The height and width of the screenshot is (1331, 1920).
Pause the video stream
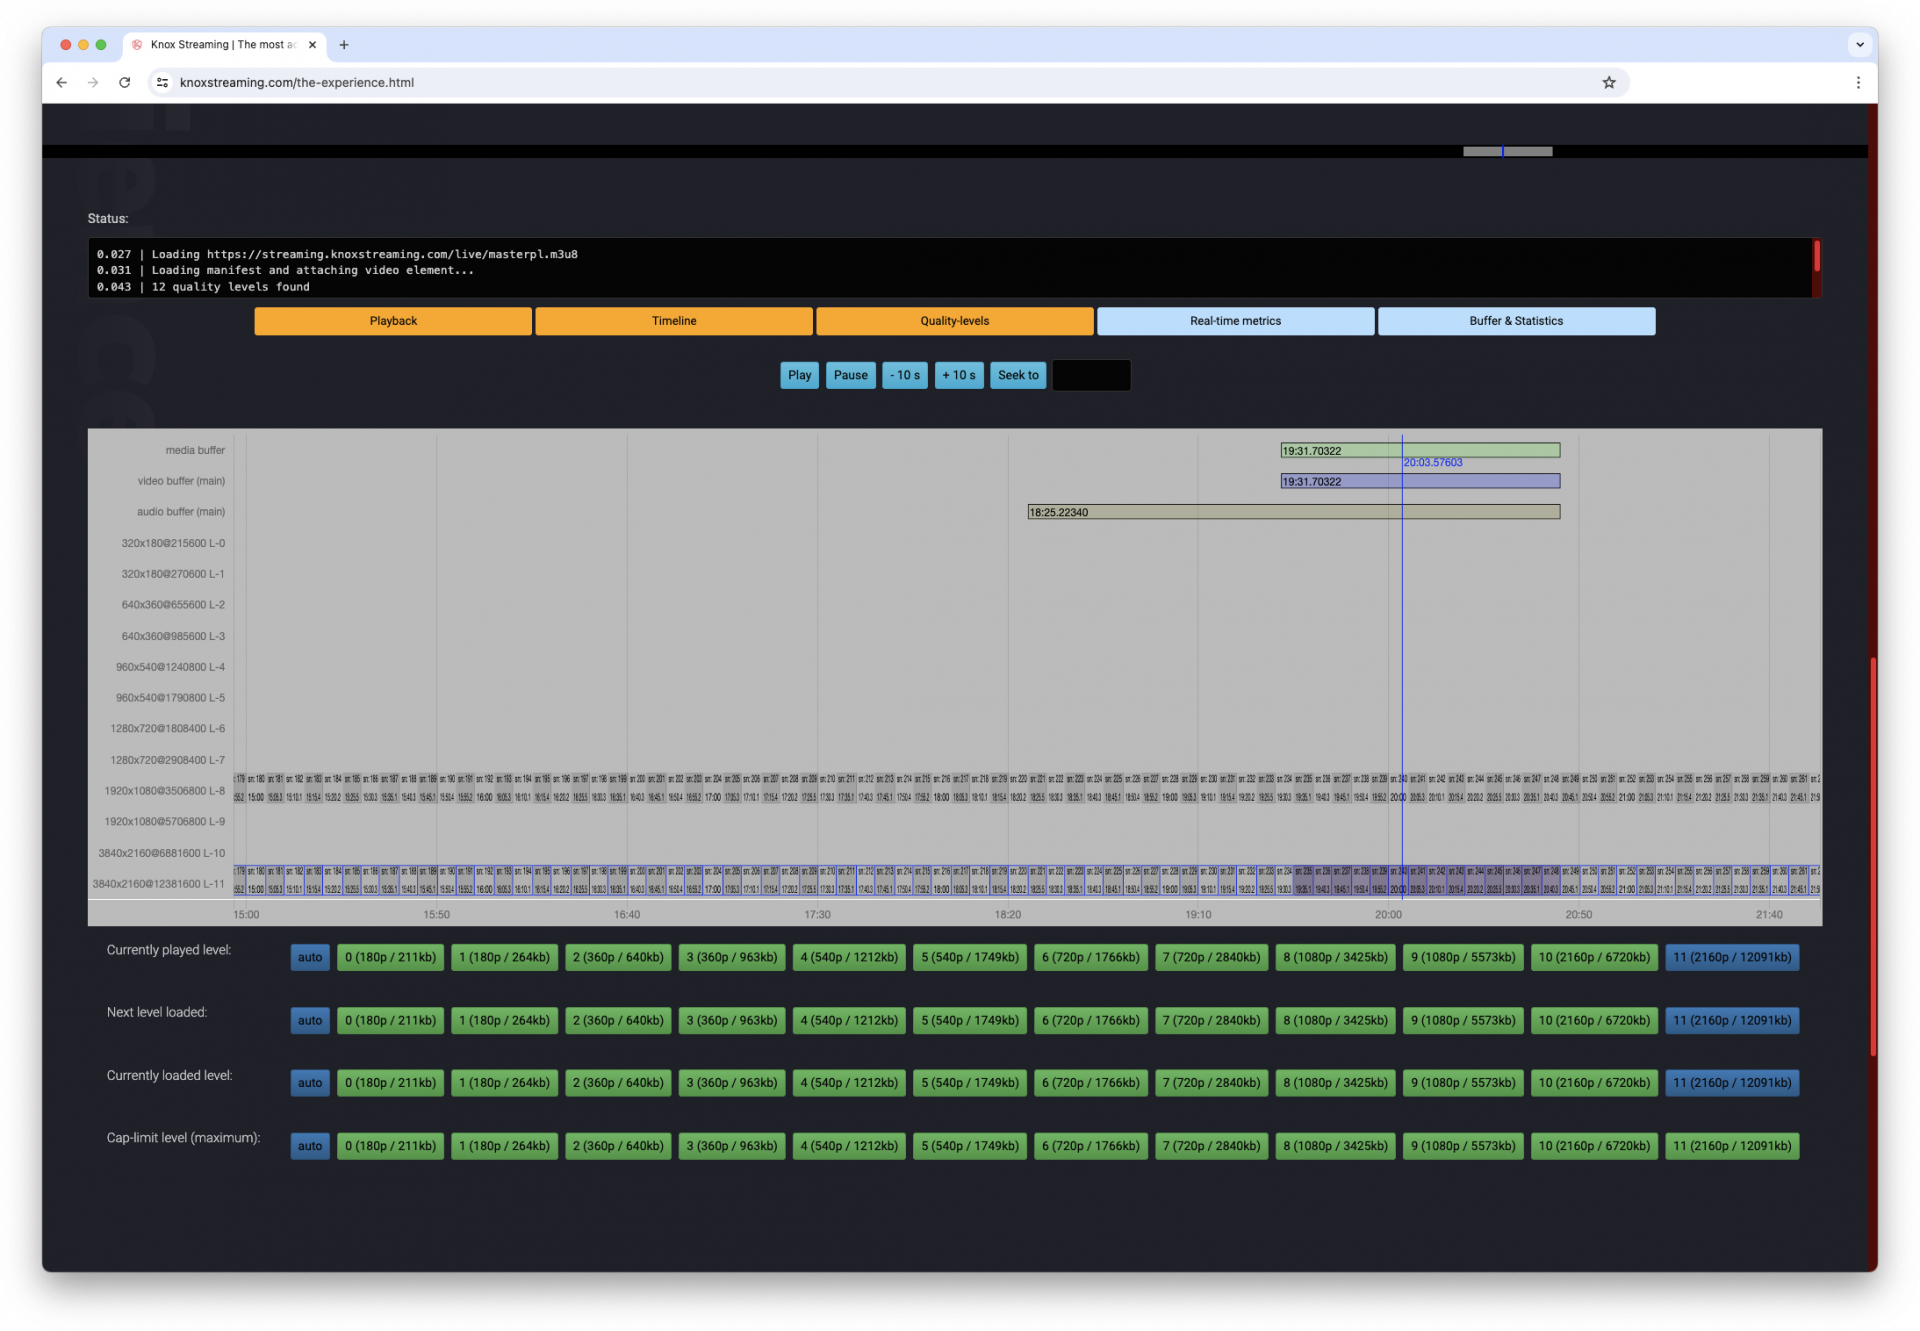tap(851, 375)
